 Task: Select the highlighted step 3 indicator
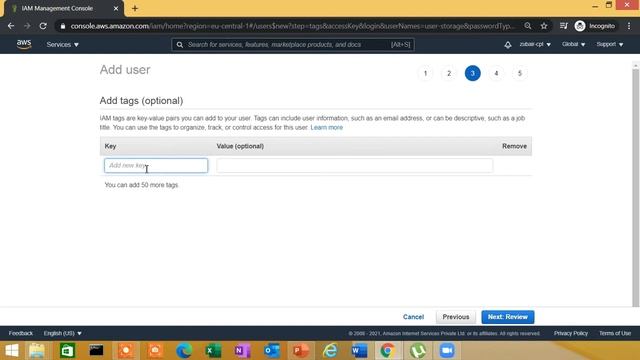point(472,73)
